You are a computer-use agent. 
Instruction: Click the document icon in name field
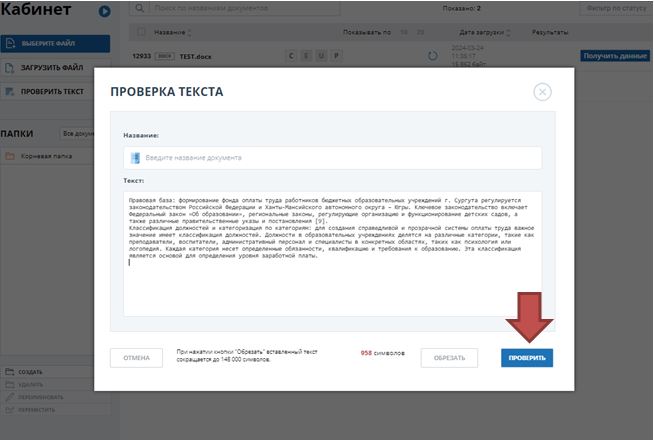pos(135,158)
